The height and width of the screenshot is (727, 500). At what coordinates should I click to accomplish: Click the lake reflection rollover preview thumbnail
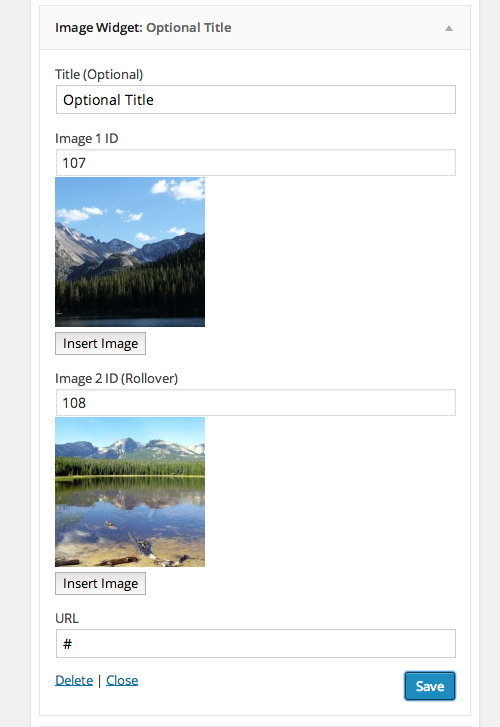130,492
